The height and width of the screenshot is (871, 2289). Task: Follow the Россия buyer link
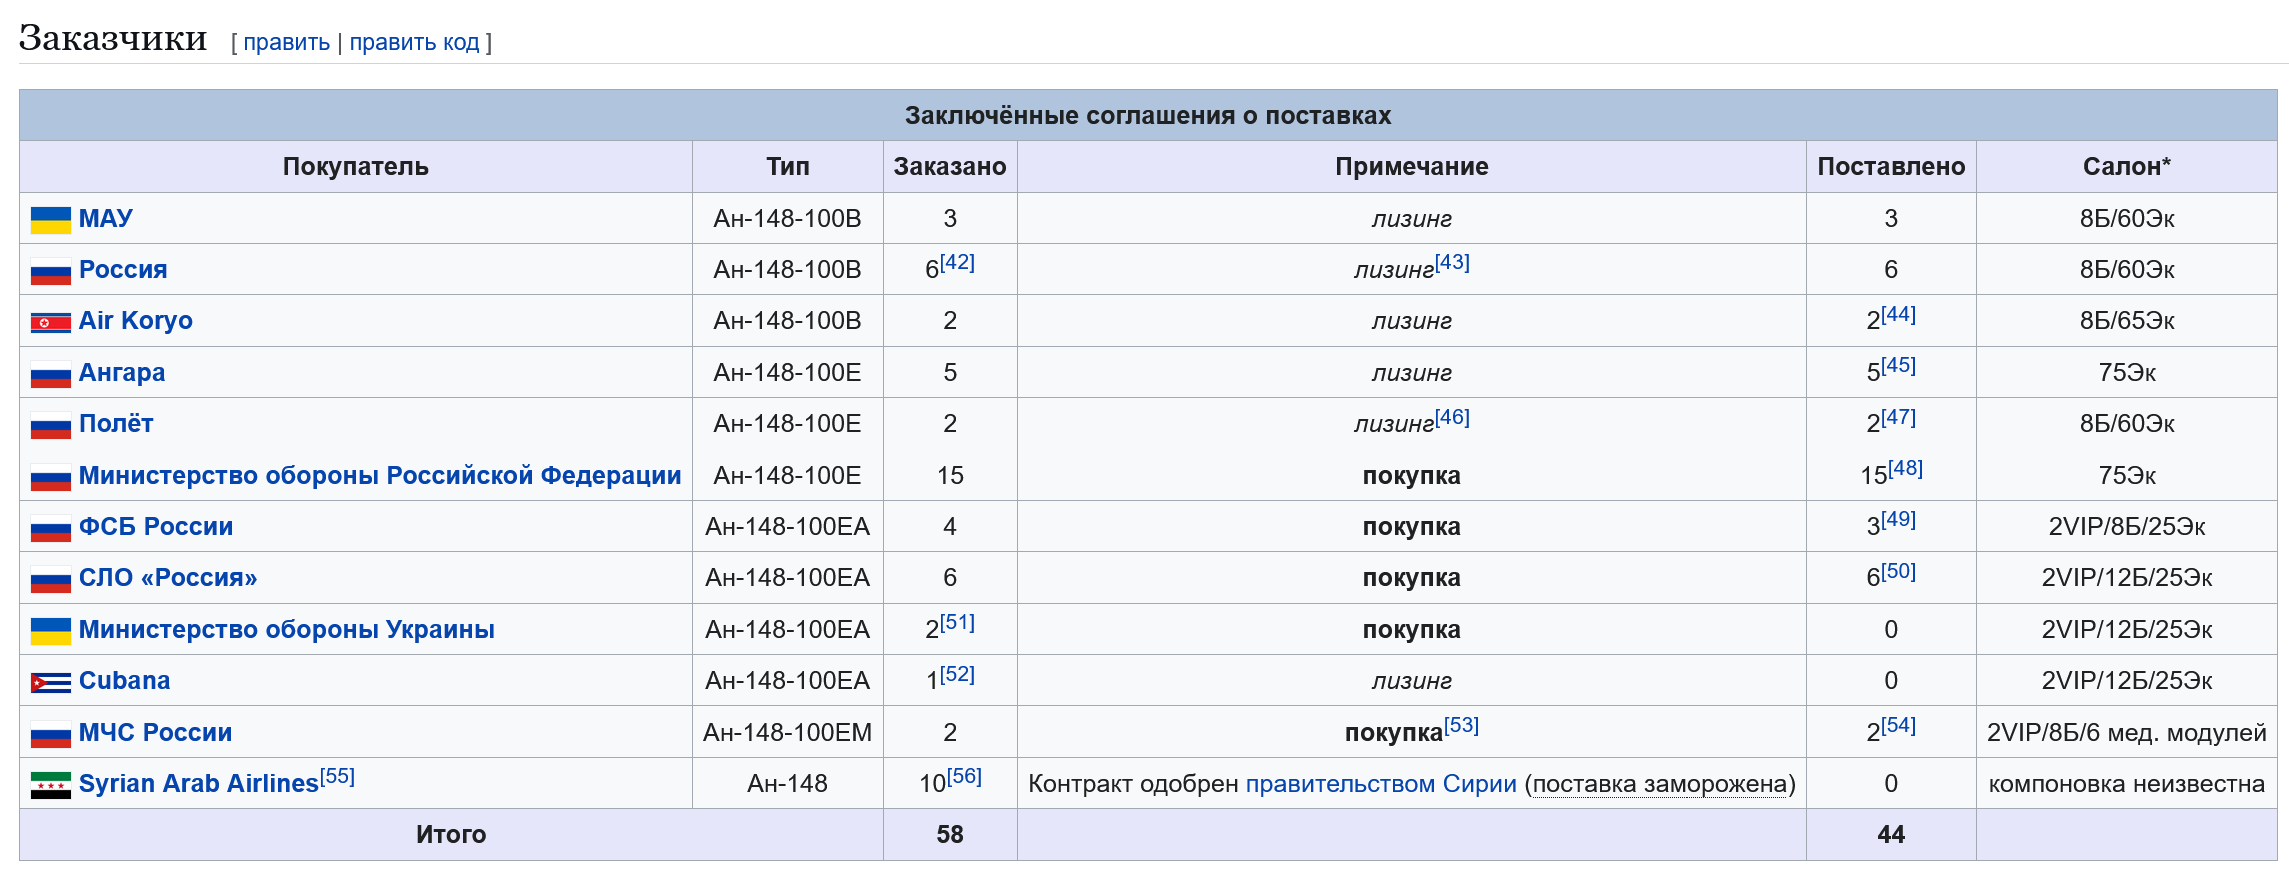click(123, 269)
